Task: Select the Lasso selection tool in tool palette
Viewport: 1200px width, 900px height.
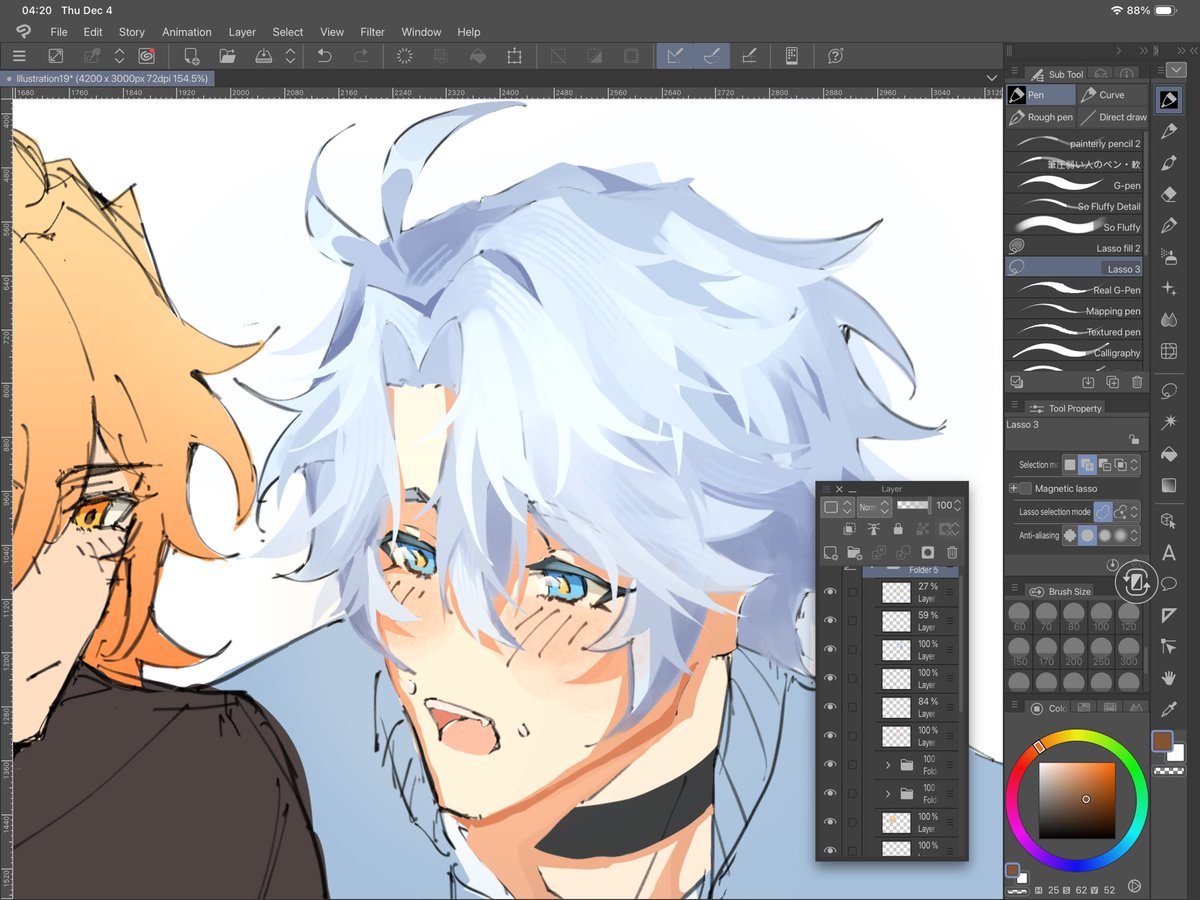Action: 1168,390
